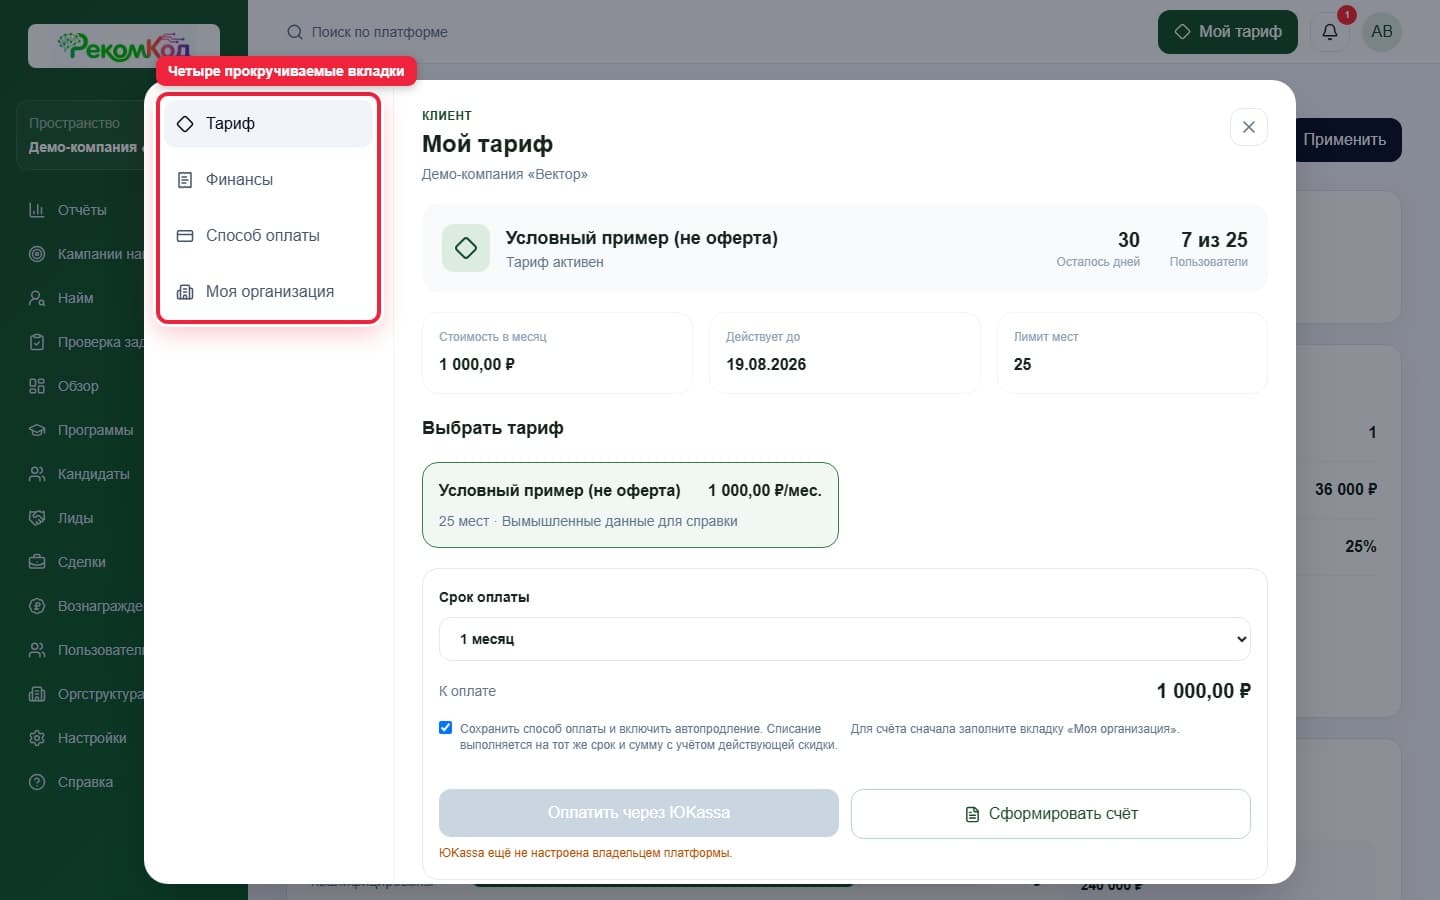Click the 30 Осталось дней counter
This screenshot has width=1440, height=900.
[x=1098, y=248]
